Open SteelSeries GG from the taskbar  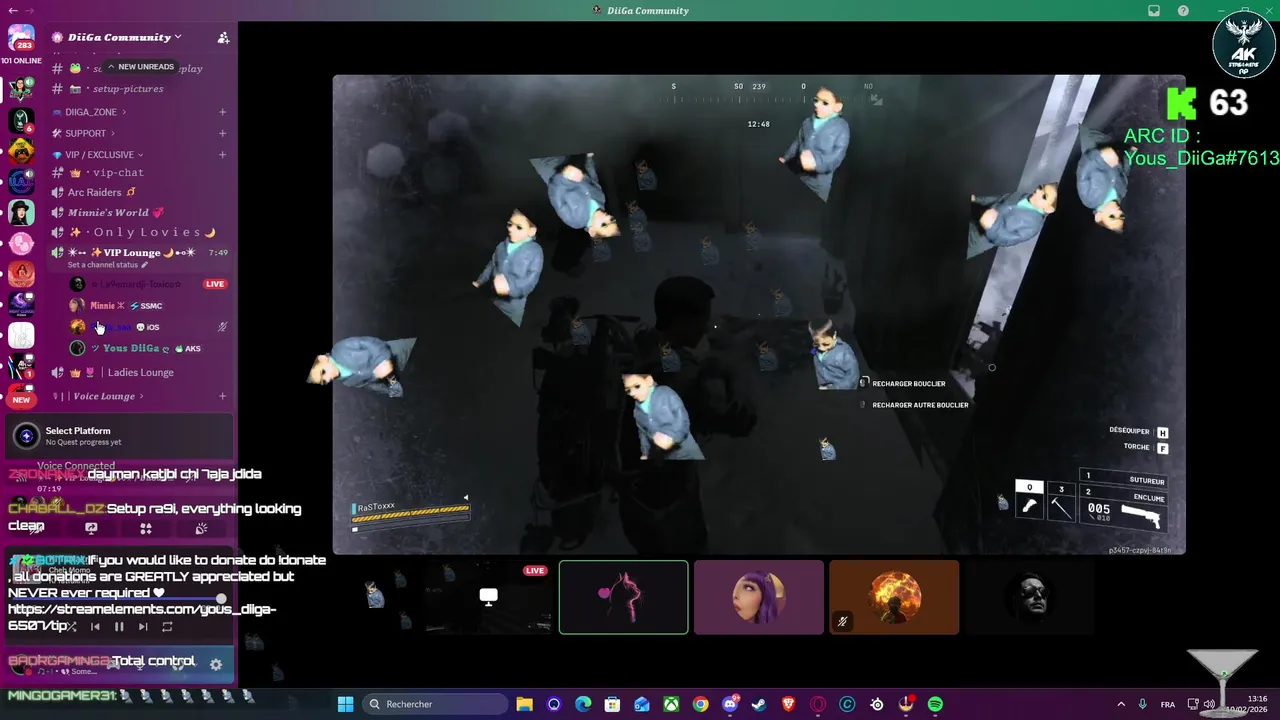click(x=877, y=704)
